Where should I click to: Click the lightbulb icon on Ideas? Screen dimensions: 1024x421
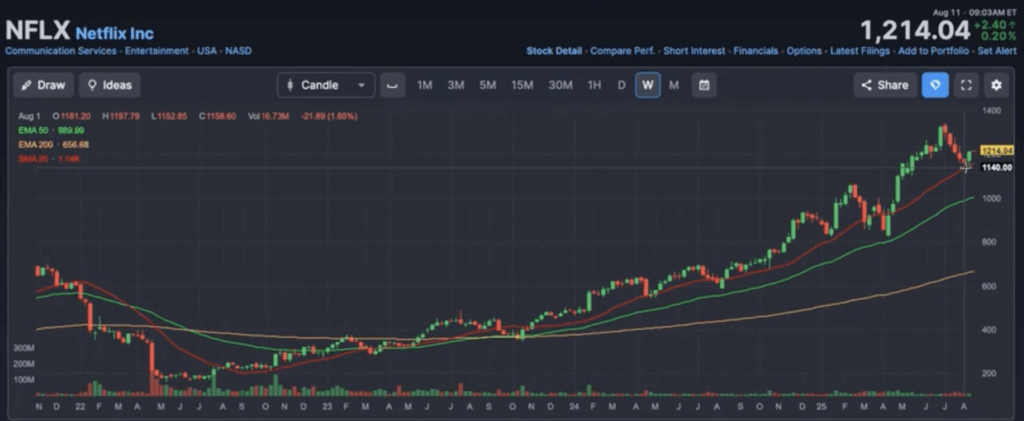pos(92,85)
